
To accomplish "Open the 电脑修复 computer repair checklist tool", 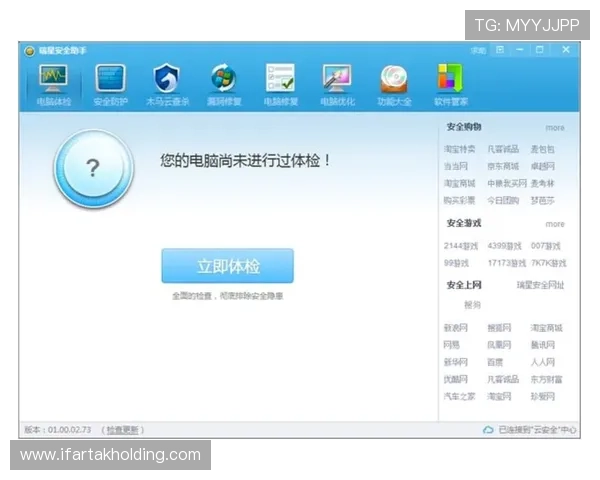I will 280,86.
